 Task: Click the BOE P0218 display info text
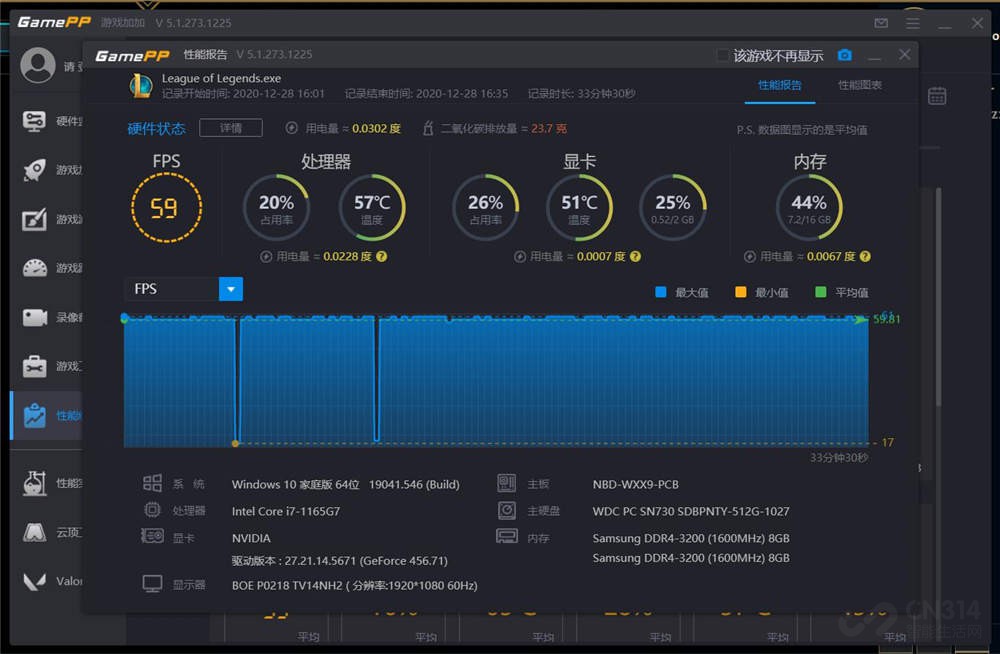(x=354, y=585)
